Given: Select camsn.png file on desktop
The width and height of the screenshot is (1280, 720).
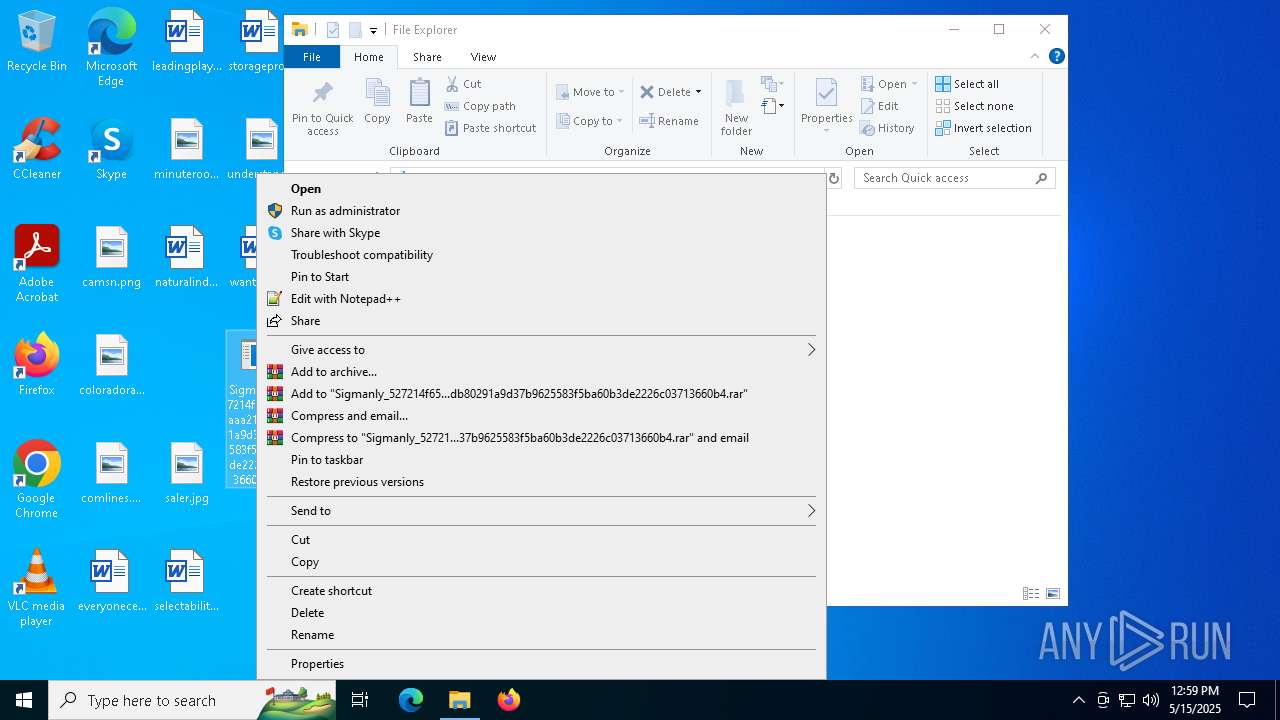Looking at the screenshot, I should point(111,258).
